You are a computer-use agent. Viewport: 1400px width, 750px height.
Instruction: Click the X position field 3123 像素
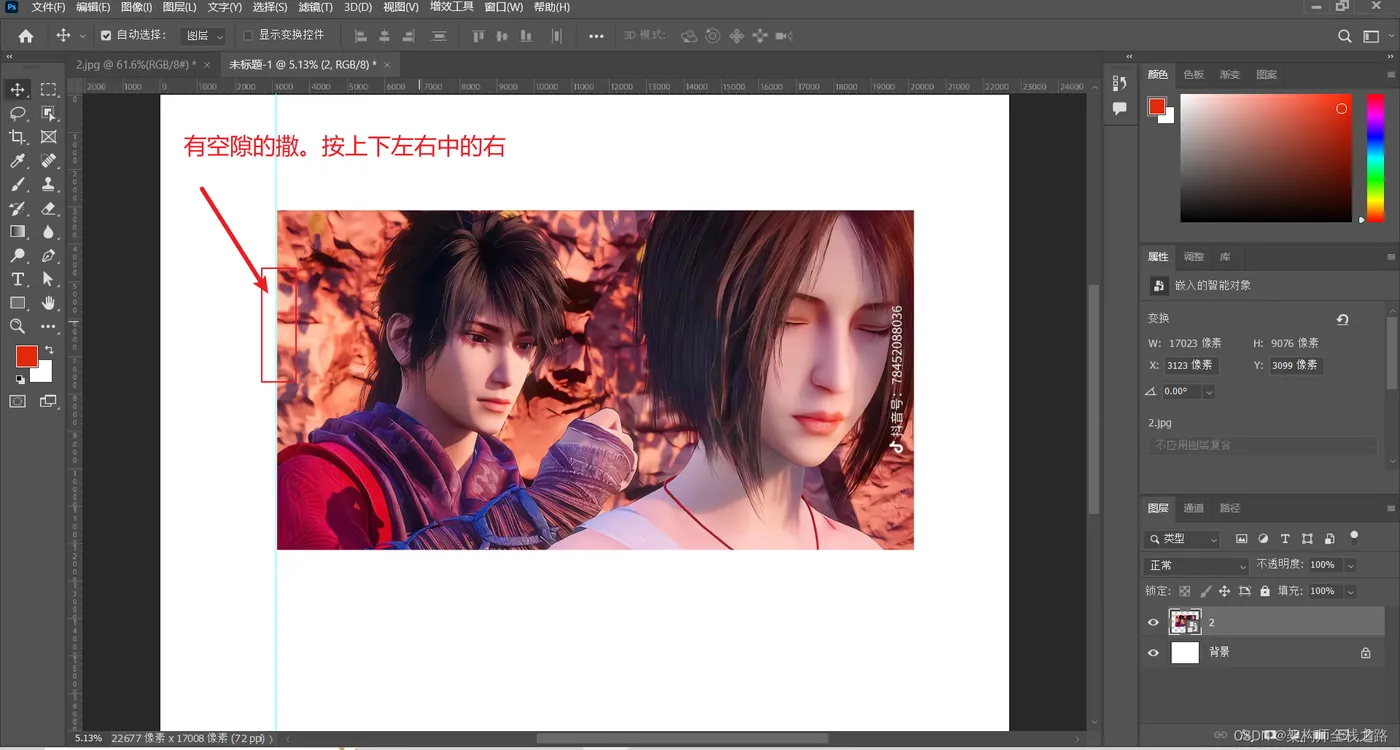(1192, 365)
